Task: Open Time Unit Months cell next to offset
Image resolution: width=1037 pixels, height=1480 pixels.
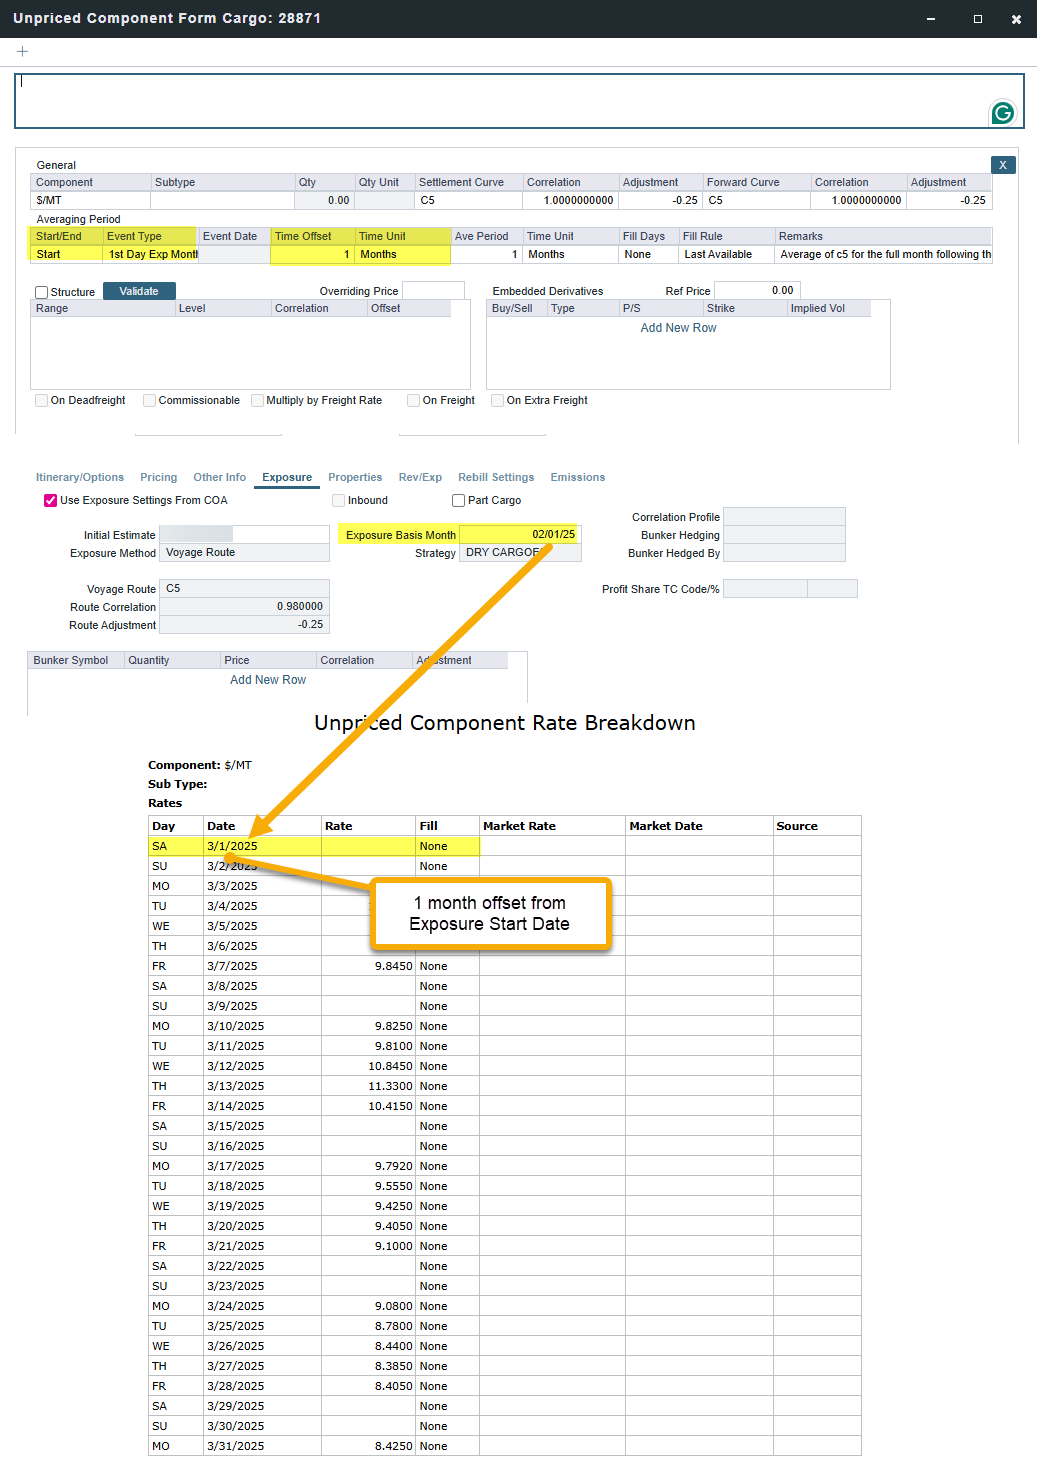Action: 403,254
